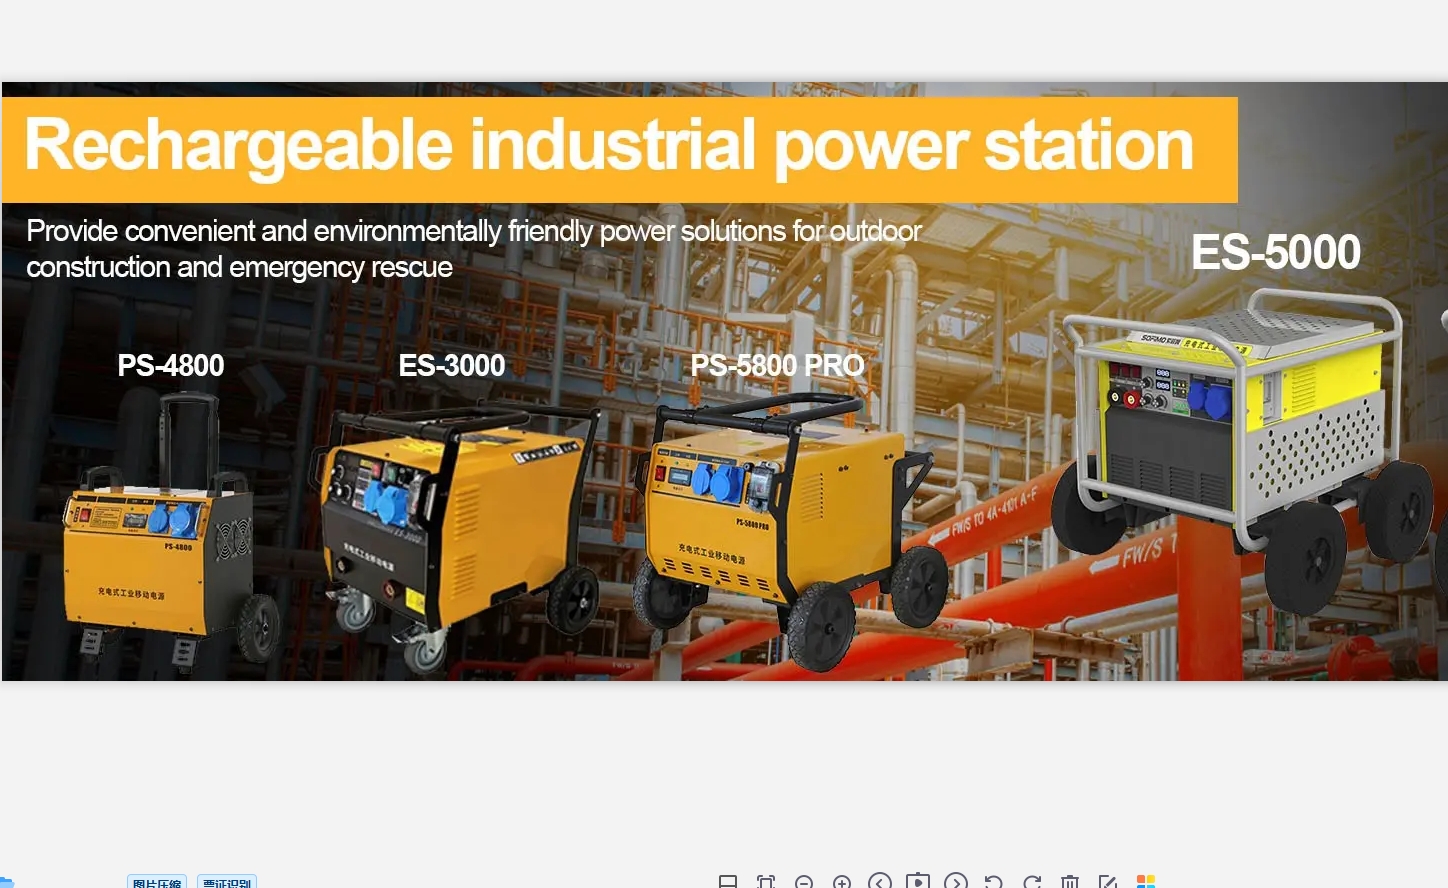Image resolution: width=1448 pixels, height=888 pixels.
Task: Click the 'ES-5000' label in the banner
Action: pyautogui.click(x=1276, y=252)
